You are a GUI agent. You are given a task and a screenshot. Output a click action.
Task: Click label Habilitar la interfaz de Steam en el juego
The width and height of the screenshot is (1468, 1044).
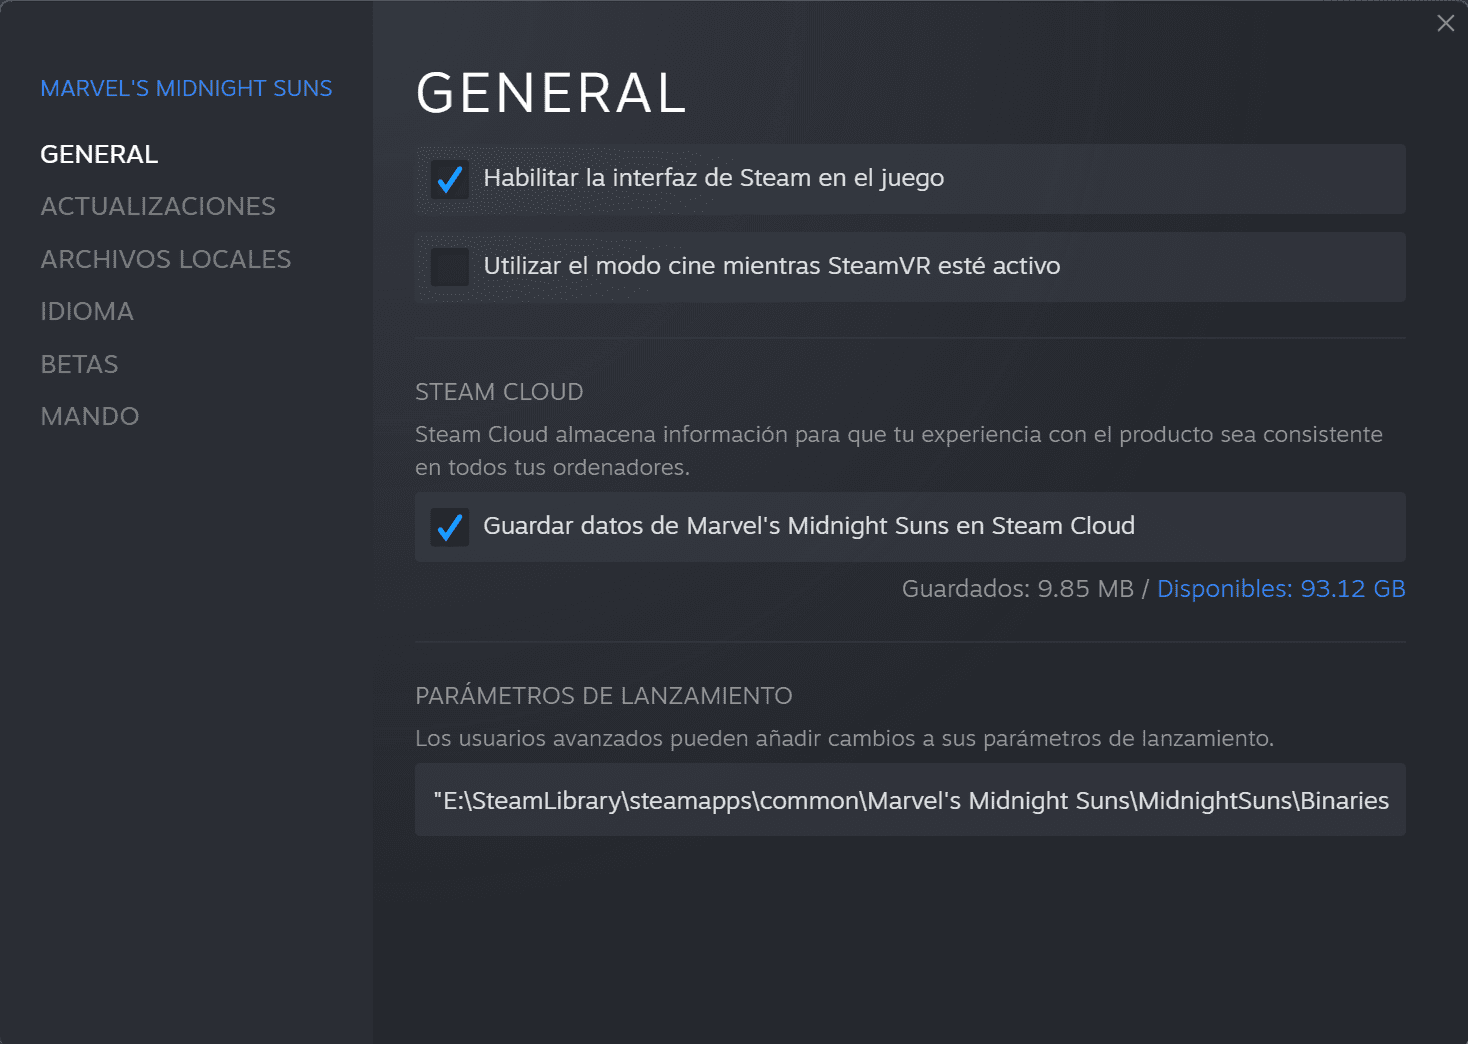pos(714,178)
